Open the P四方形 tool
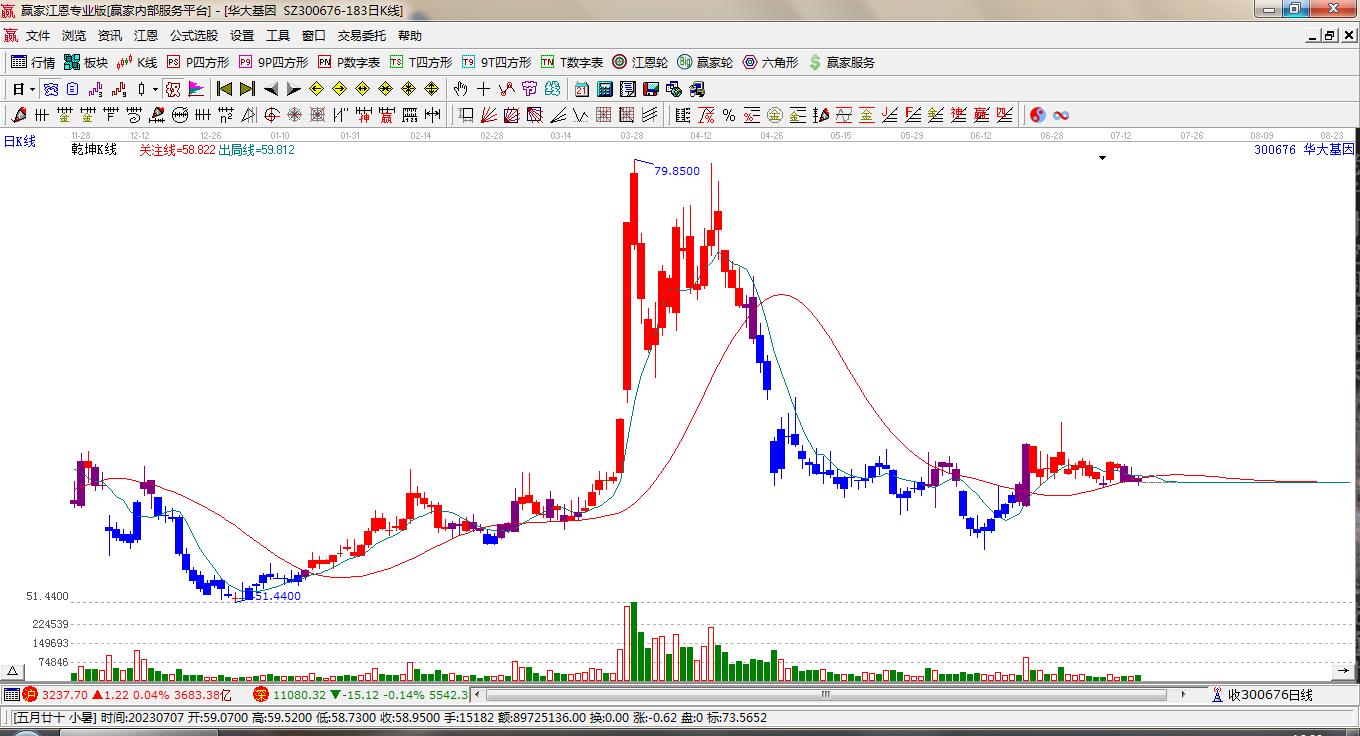 click(x=198, y=62)
